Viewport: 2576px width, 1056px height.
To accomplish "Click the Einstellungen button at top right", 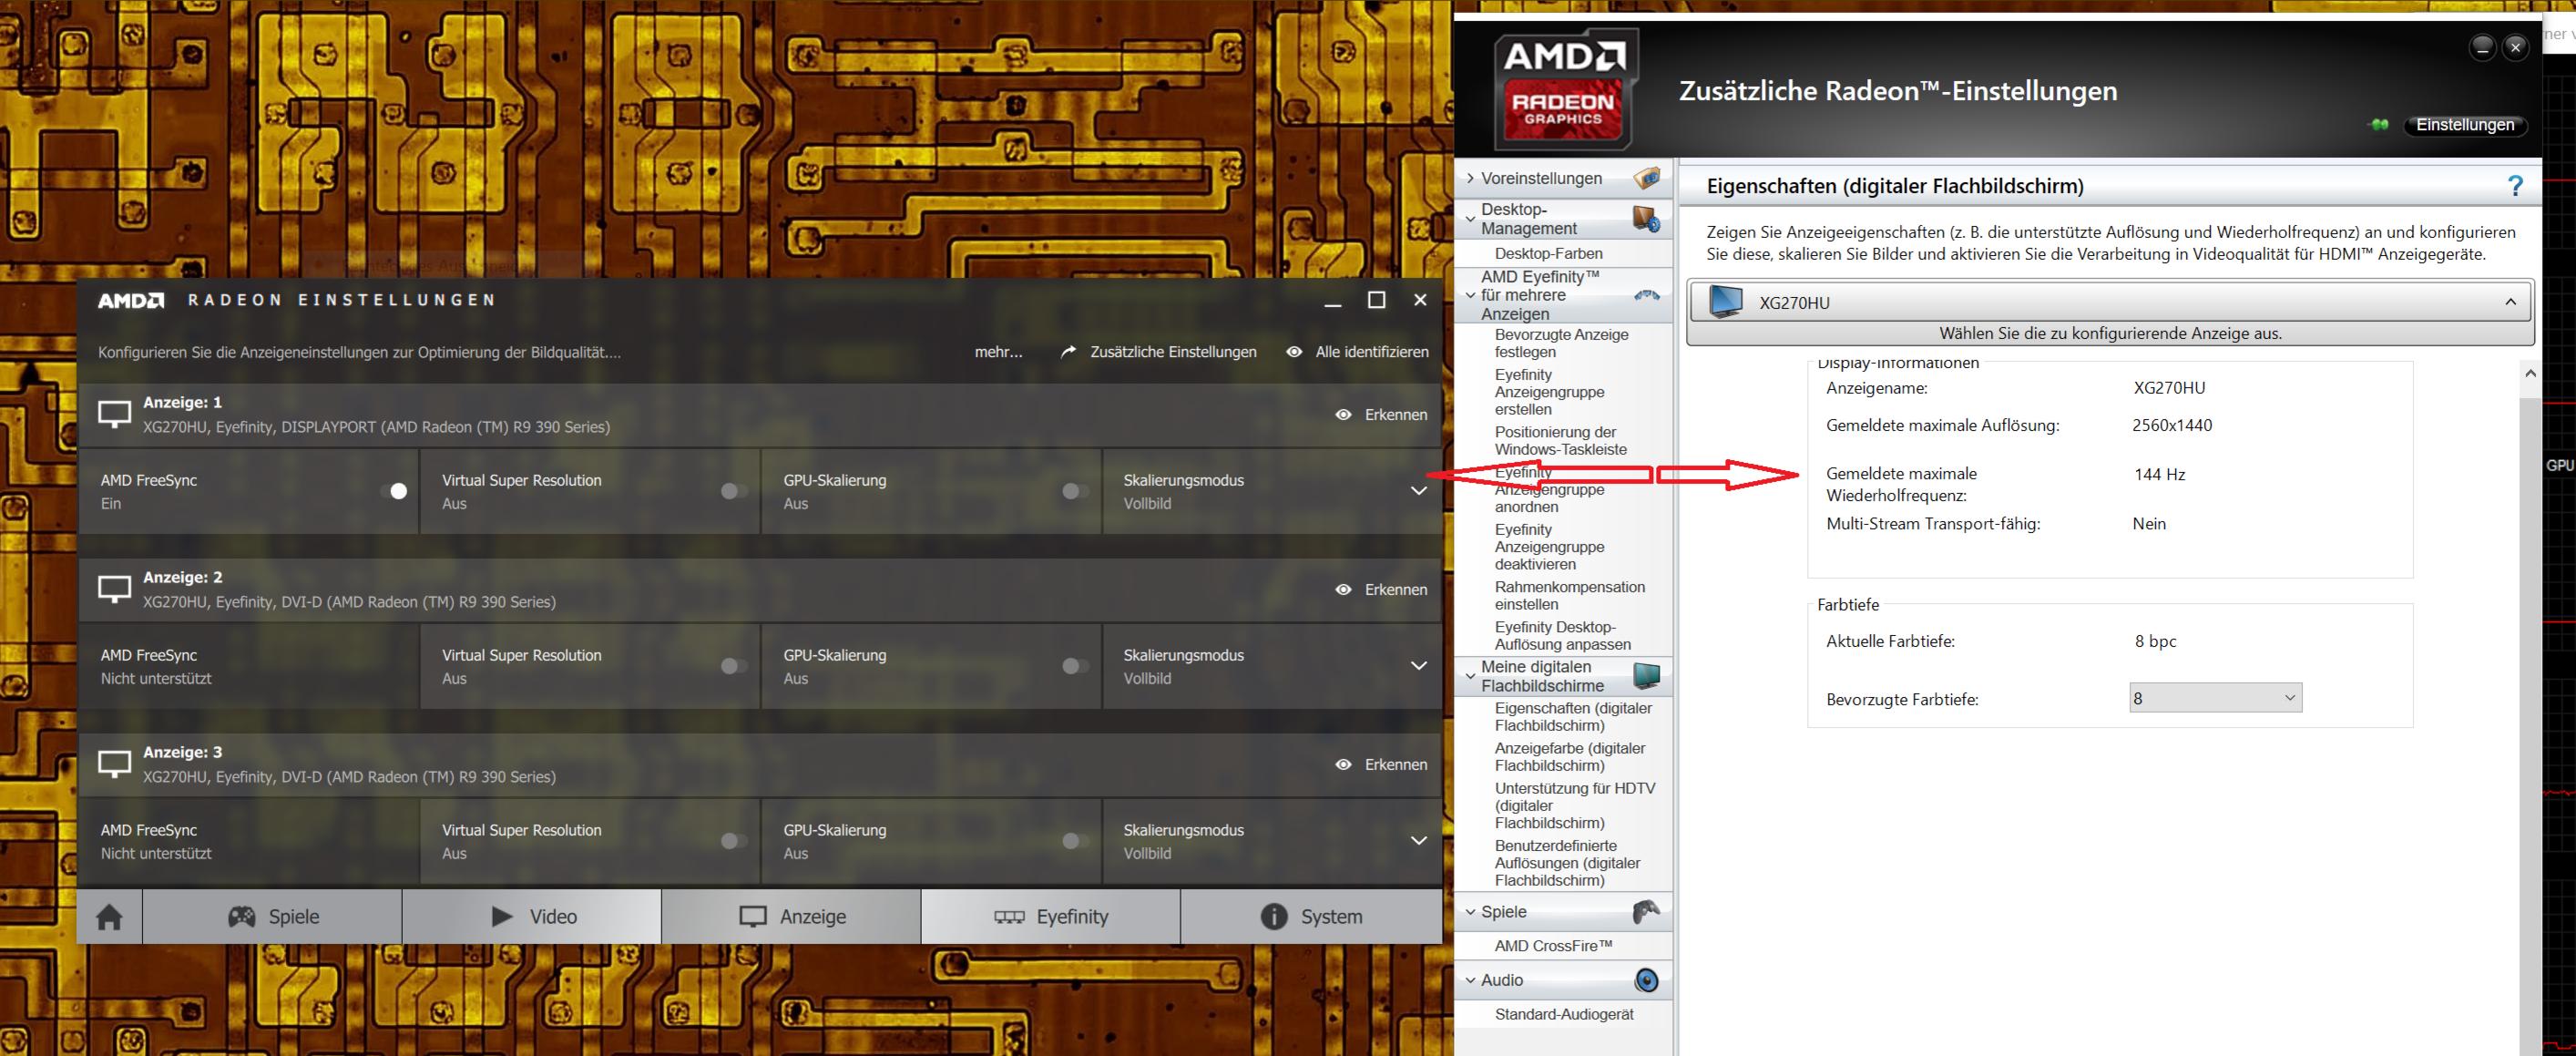I will pyautogui.click(x=2464, y=125).
